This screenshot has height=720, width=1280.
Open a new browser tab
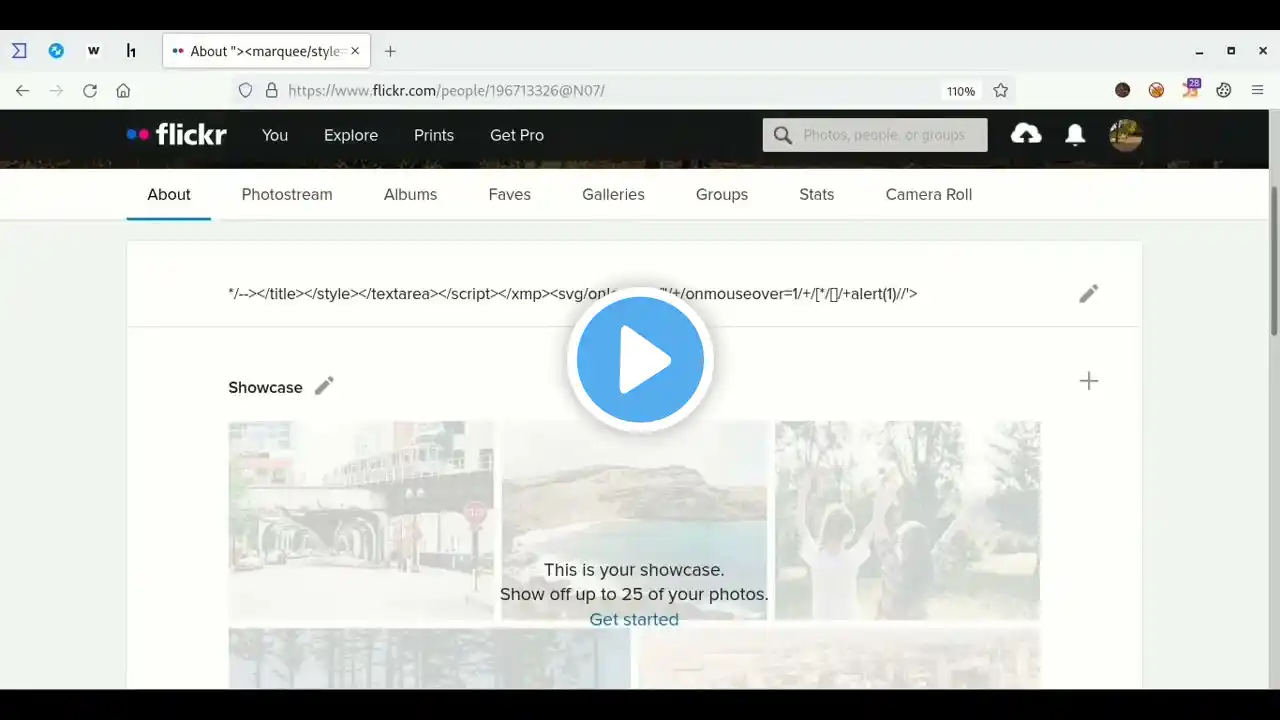[x=390, y=51]
